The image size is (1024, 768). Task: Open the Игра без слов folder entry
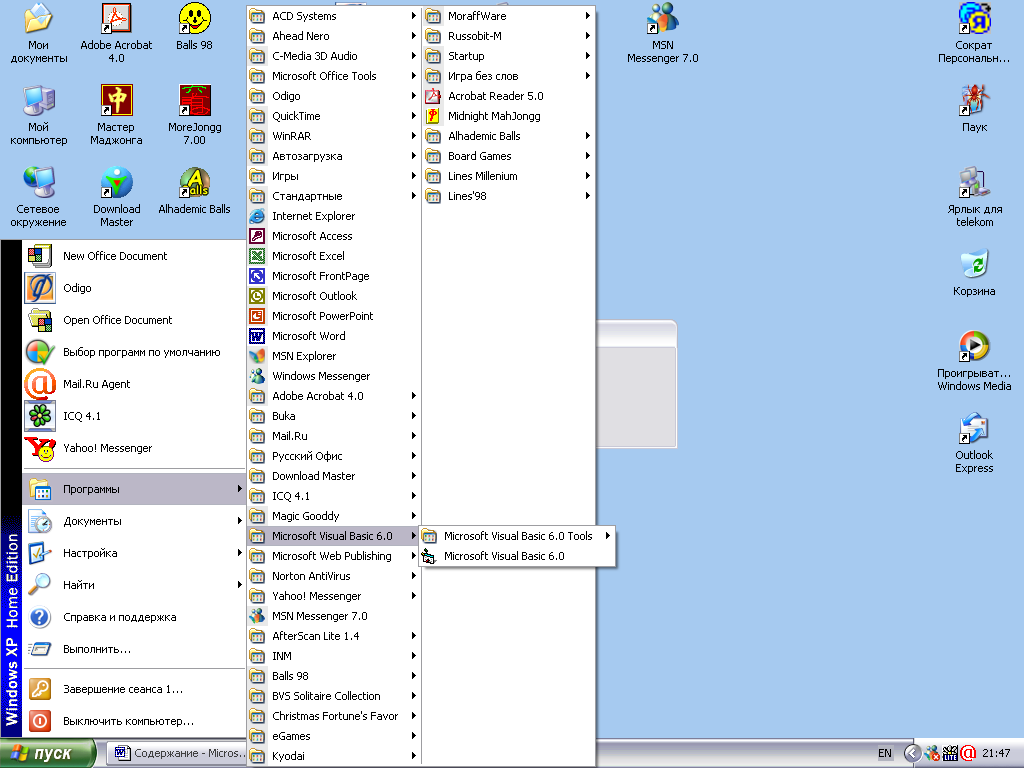point(508,76)
